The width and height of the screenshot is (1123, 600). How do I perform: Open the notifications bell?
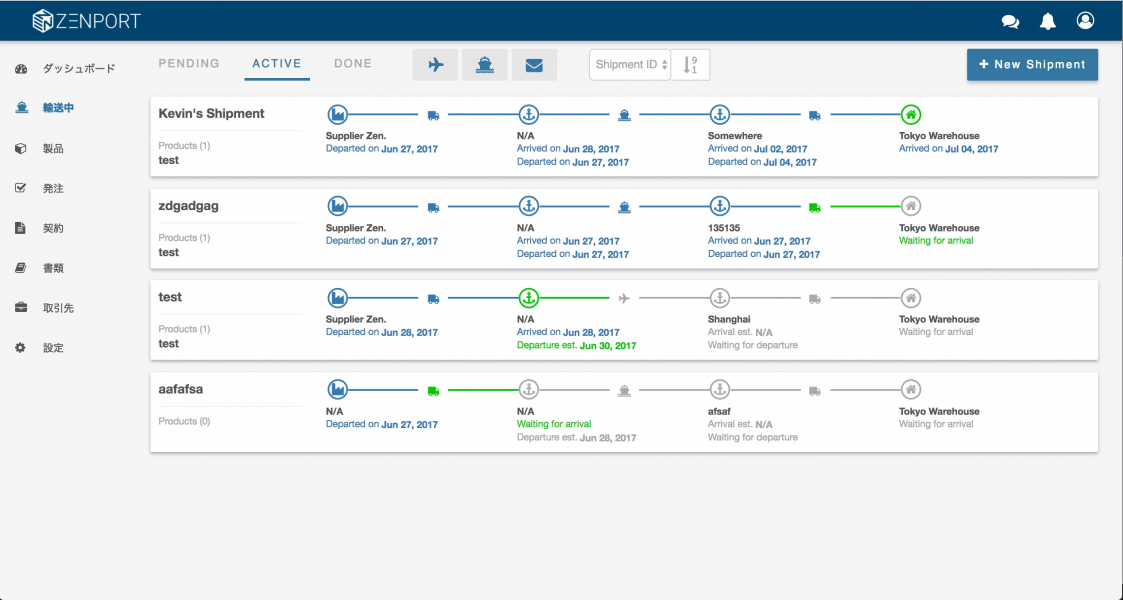(x=1048, y=21)
